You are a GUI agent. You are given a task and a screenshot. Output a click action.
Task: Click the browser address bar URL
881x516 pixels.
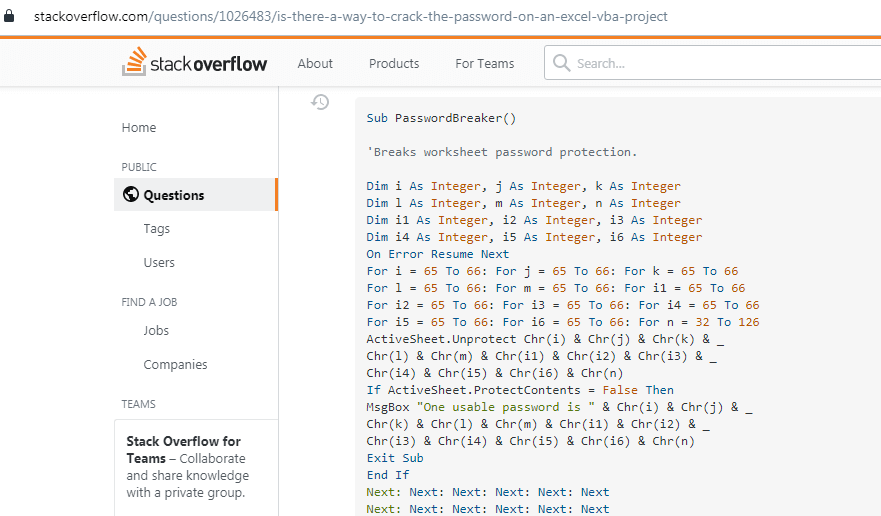pos(351,16)
